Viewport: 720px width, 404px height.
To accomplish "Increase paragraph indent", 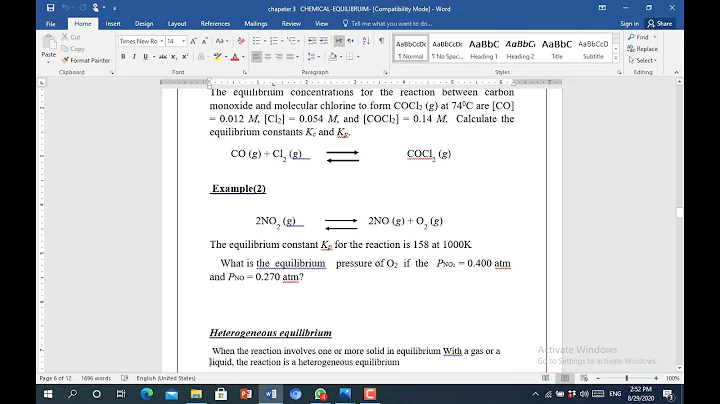I will pyautogui.click(x=324, y=41).
